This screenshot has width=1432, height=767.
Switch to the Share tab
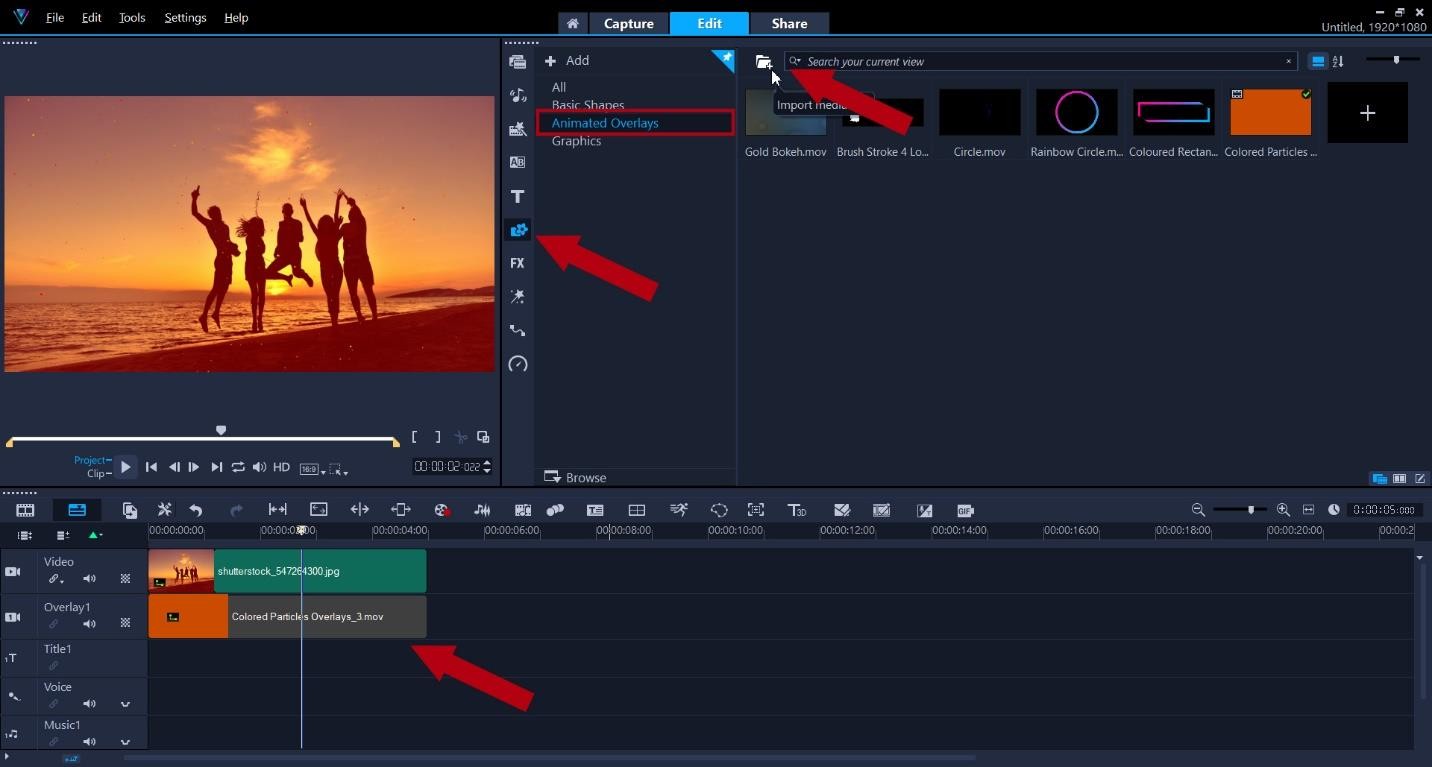tap(789, 22)
